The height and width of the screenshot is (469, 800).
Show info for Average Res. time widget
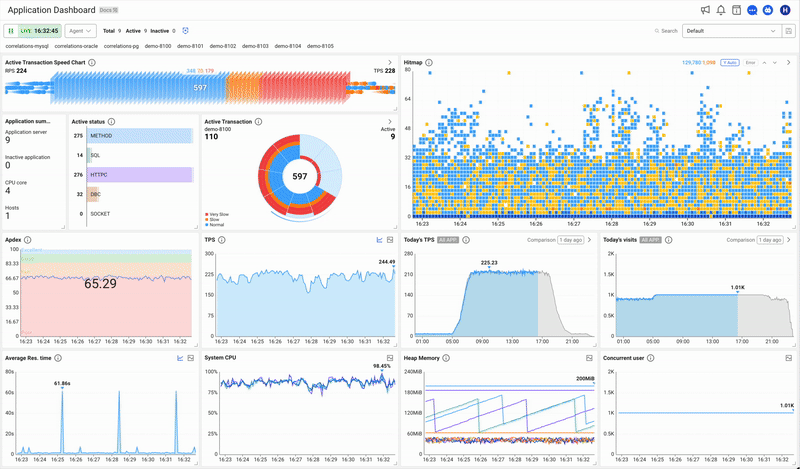click(58, 358)
